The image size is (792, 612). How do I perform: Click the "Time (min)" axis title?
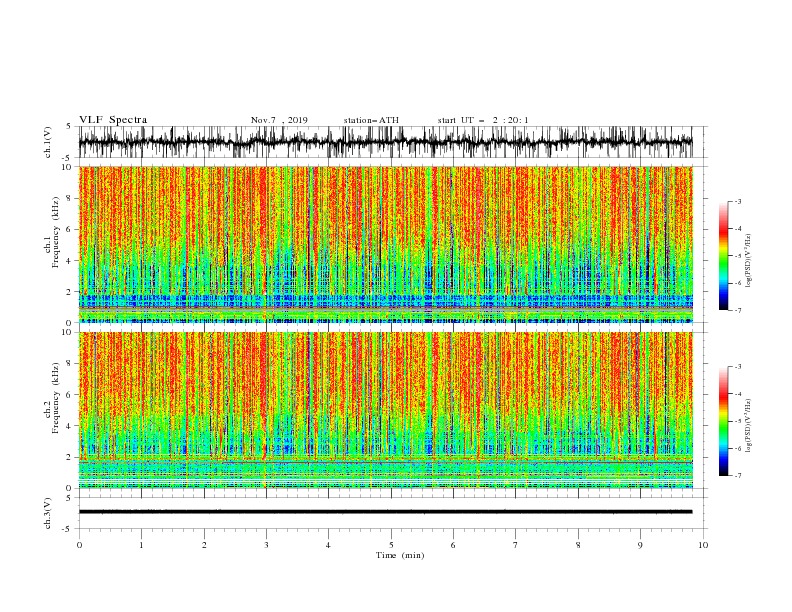pyautogui.click(x=400, y=555)
